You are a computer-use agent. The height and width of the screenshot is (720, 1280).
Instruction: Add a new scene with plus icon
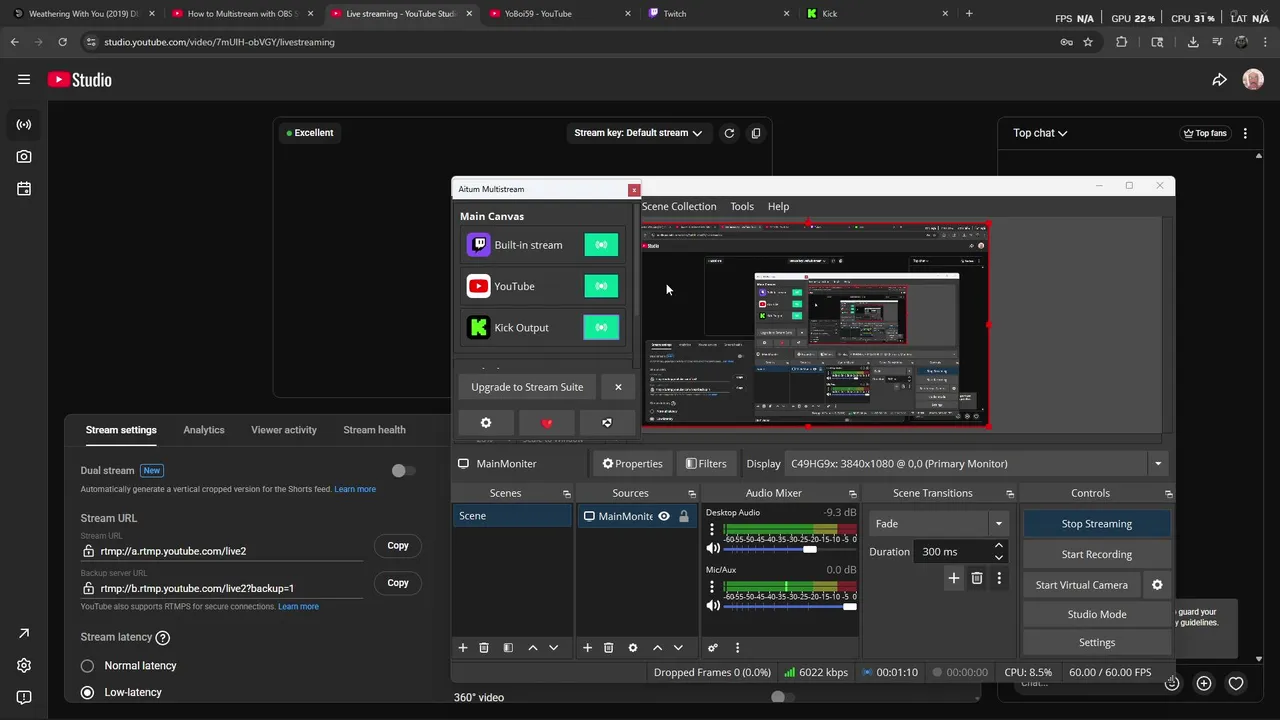click(463, 648)
